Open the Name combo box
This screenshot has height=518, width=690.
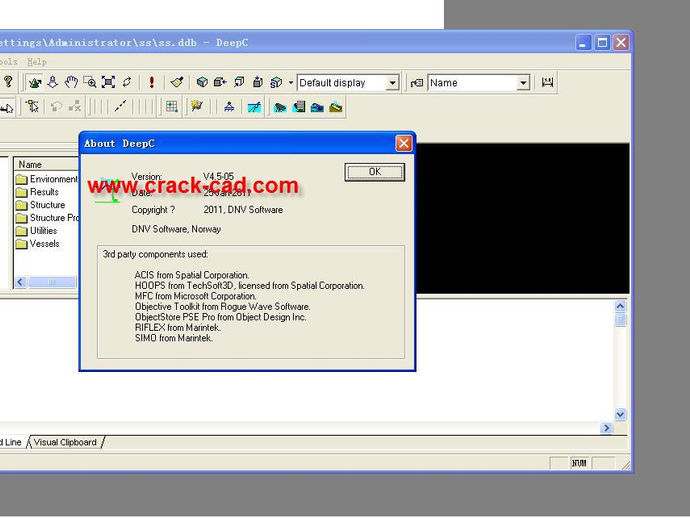pos(478,83)
